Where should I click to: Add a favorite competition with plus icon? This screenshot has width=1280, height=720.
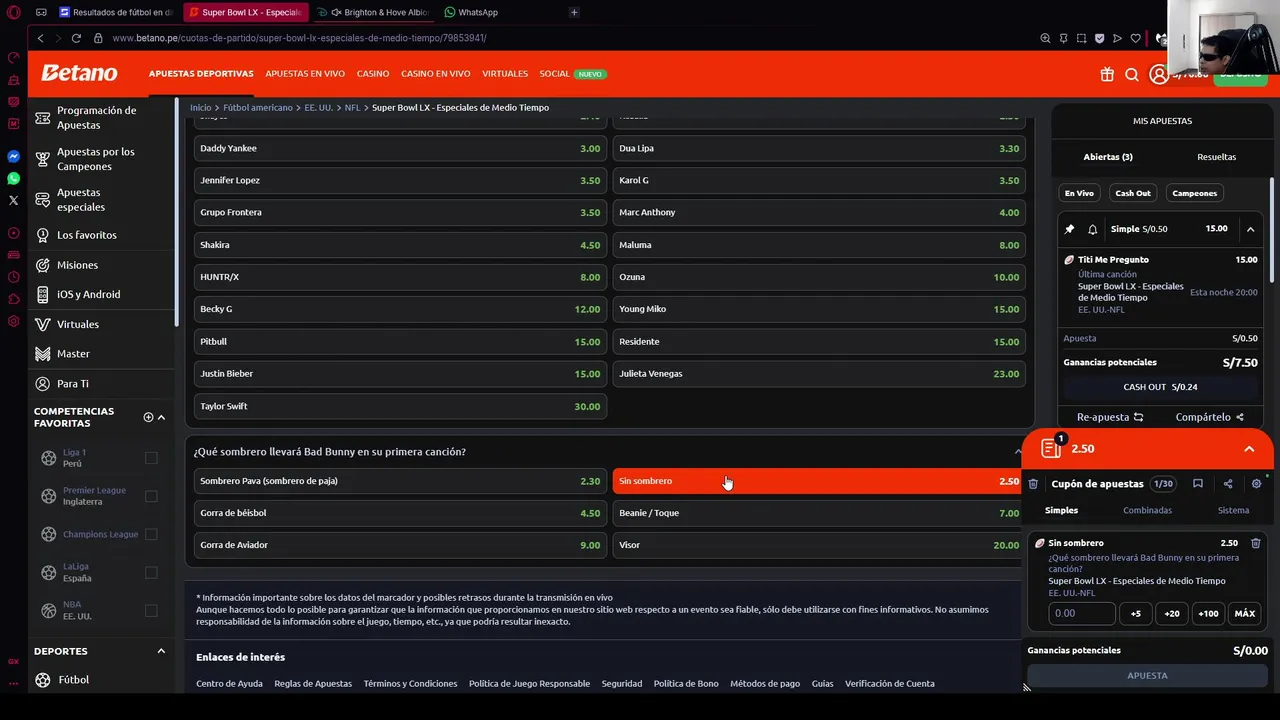tap(148, 417)
